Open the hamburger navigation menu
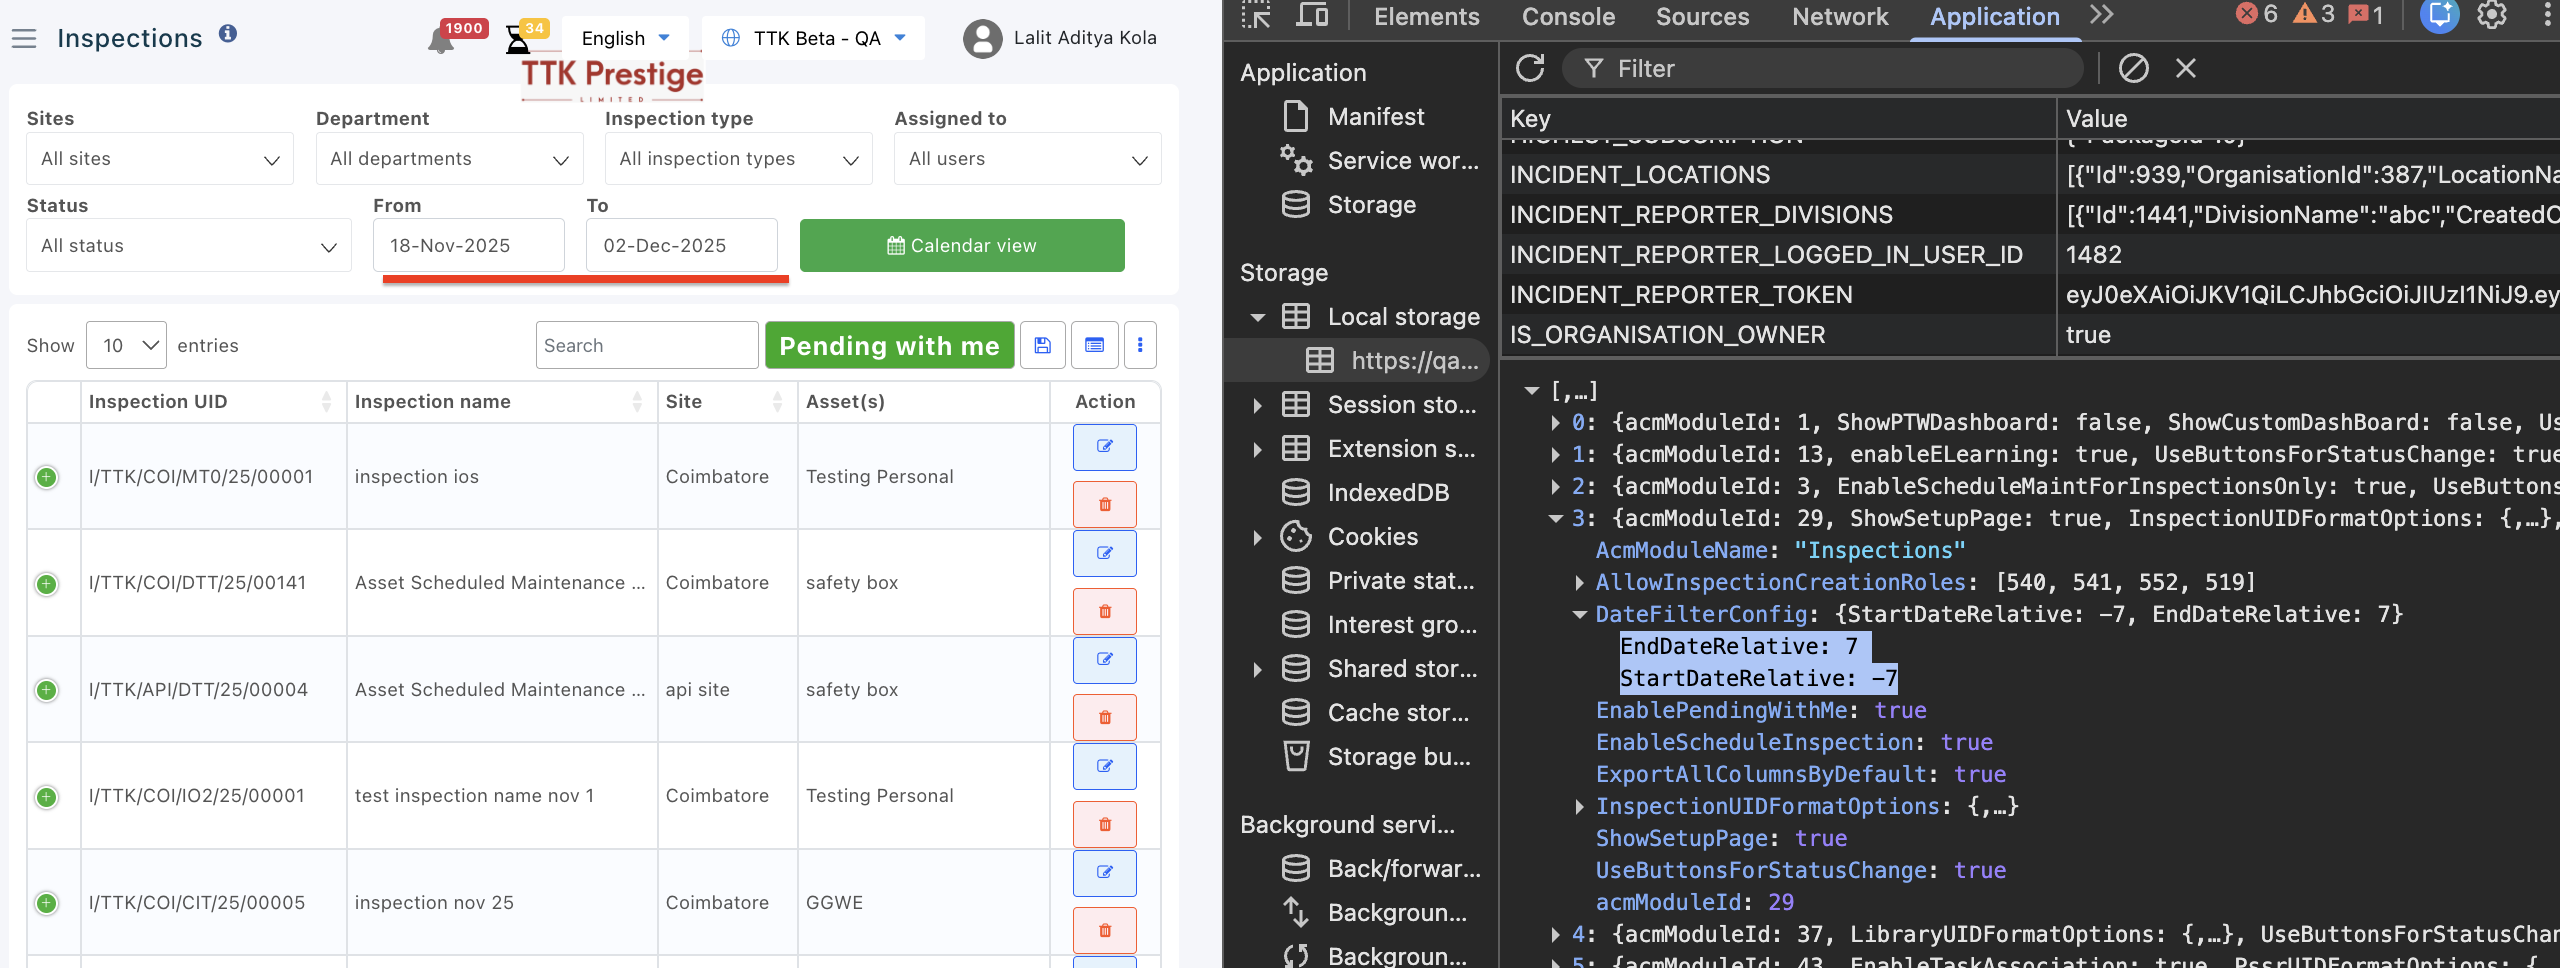 pos(24,39)
